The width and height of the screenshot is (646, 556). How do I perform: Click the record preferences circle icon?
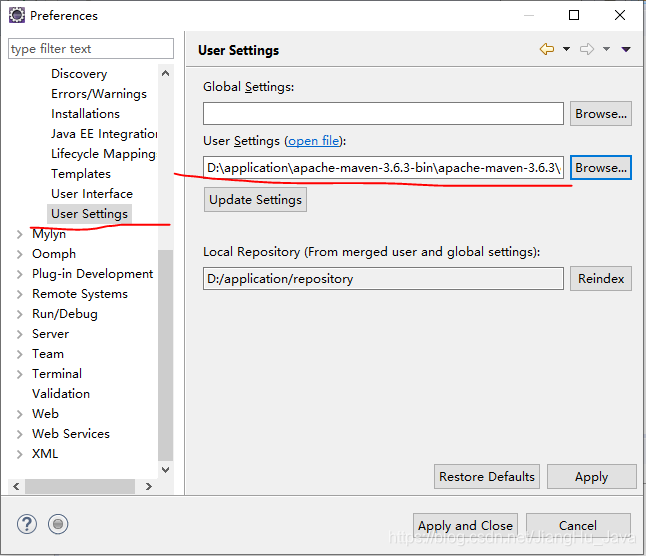(x=58, y=524)
